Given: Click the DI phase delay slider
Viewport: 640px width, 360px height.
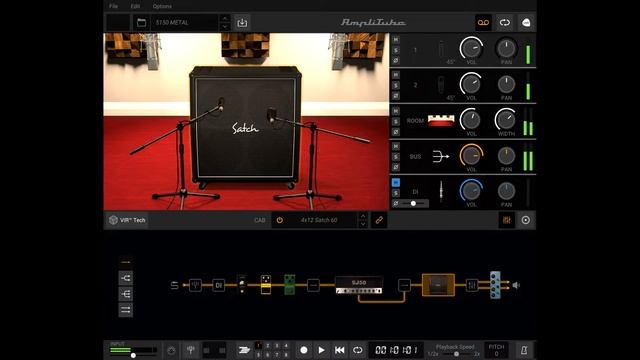Looking at the screenshot, I should point(413,203).
